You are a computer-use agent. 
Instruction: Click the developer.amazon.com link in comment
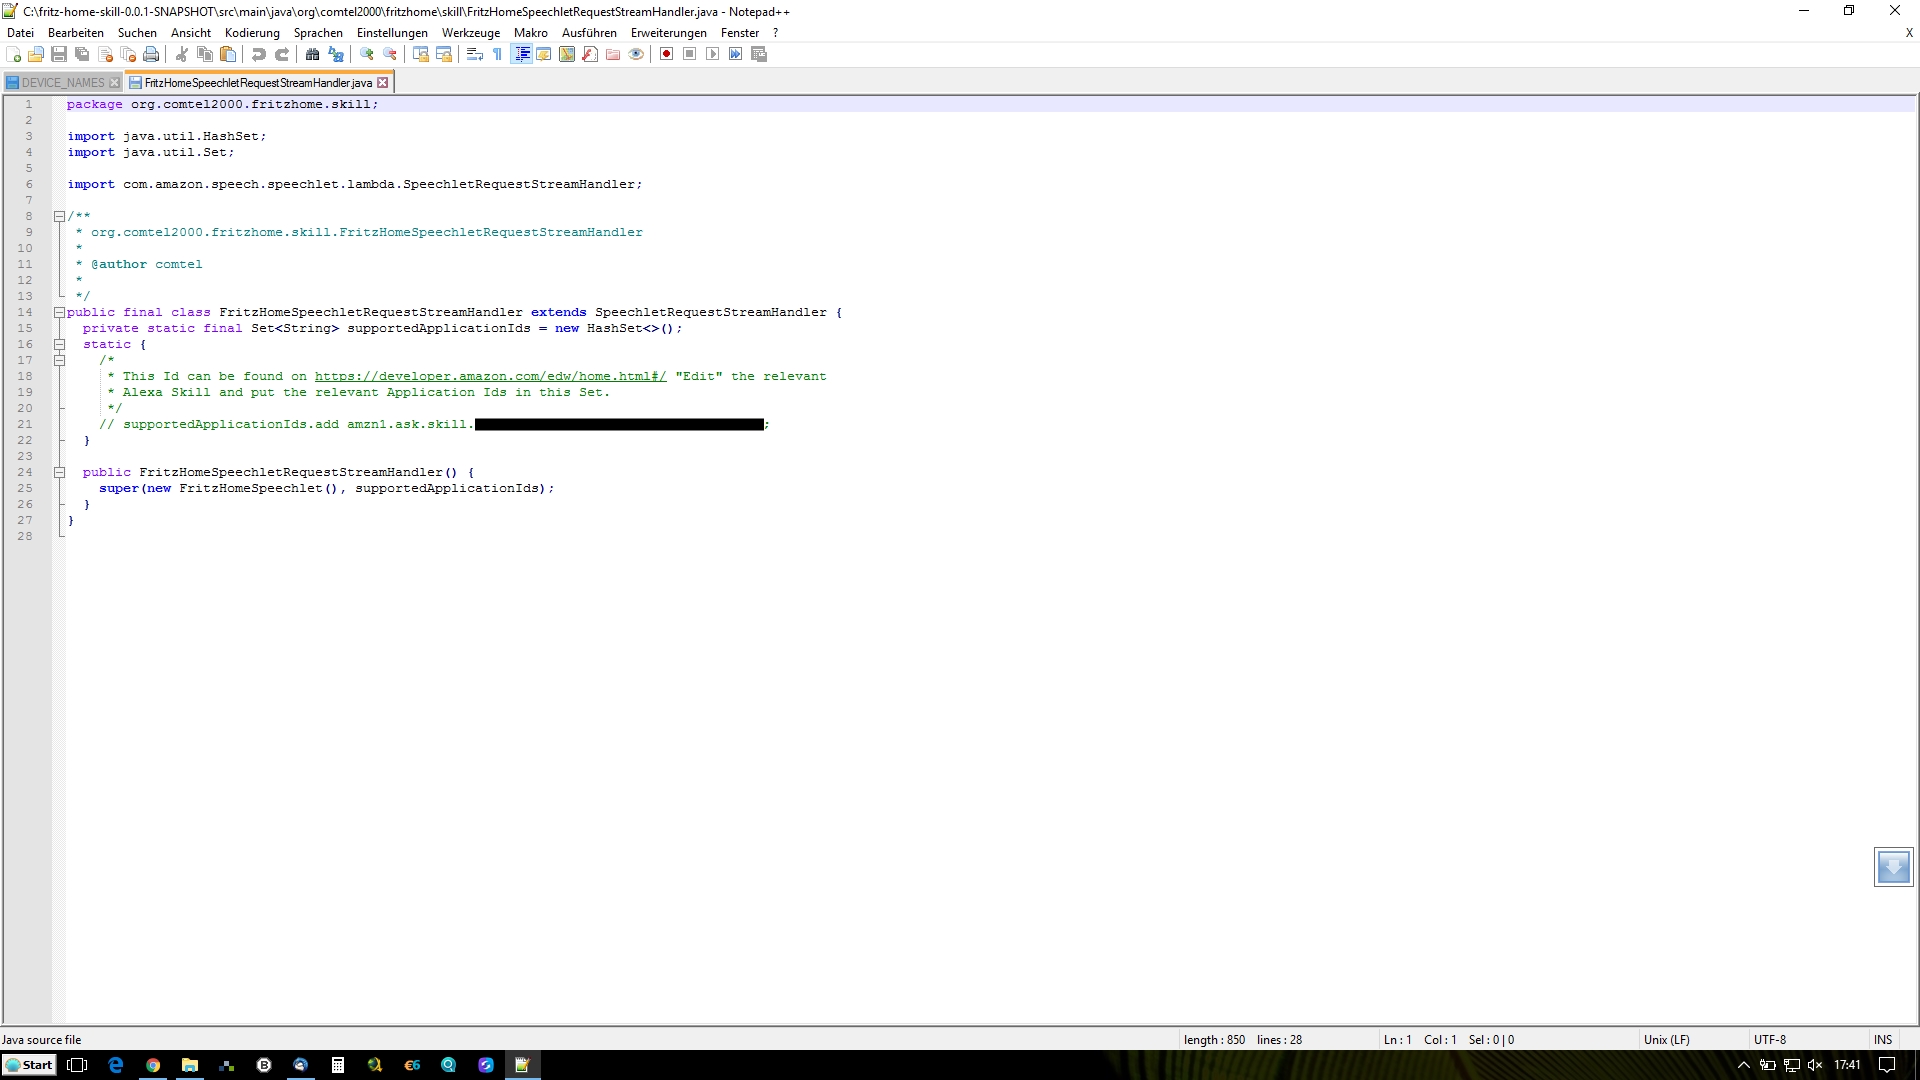pos(490,376)
